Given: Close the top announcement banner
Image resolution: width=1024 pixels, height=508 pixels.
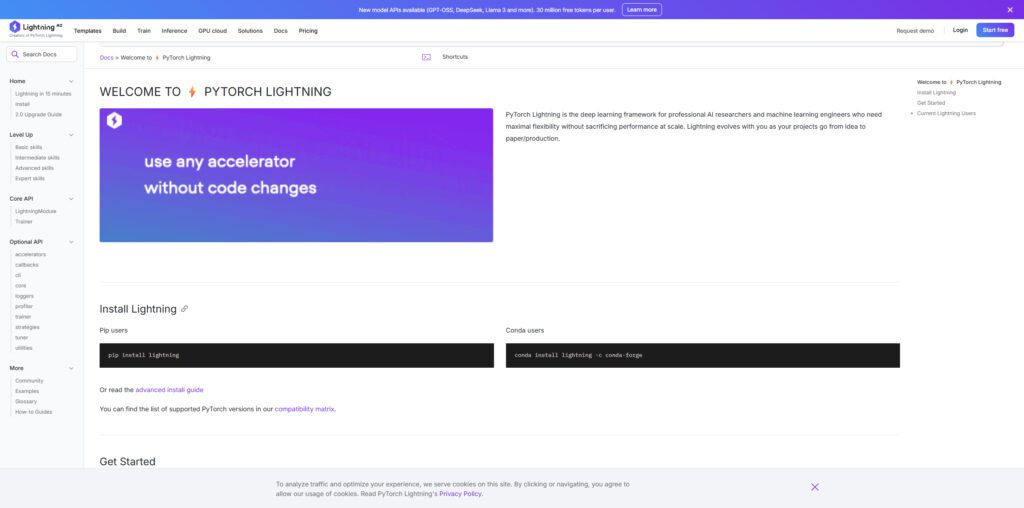Looking at the screenshot, I should [1011, 9].
